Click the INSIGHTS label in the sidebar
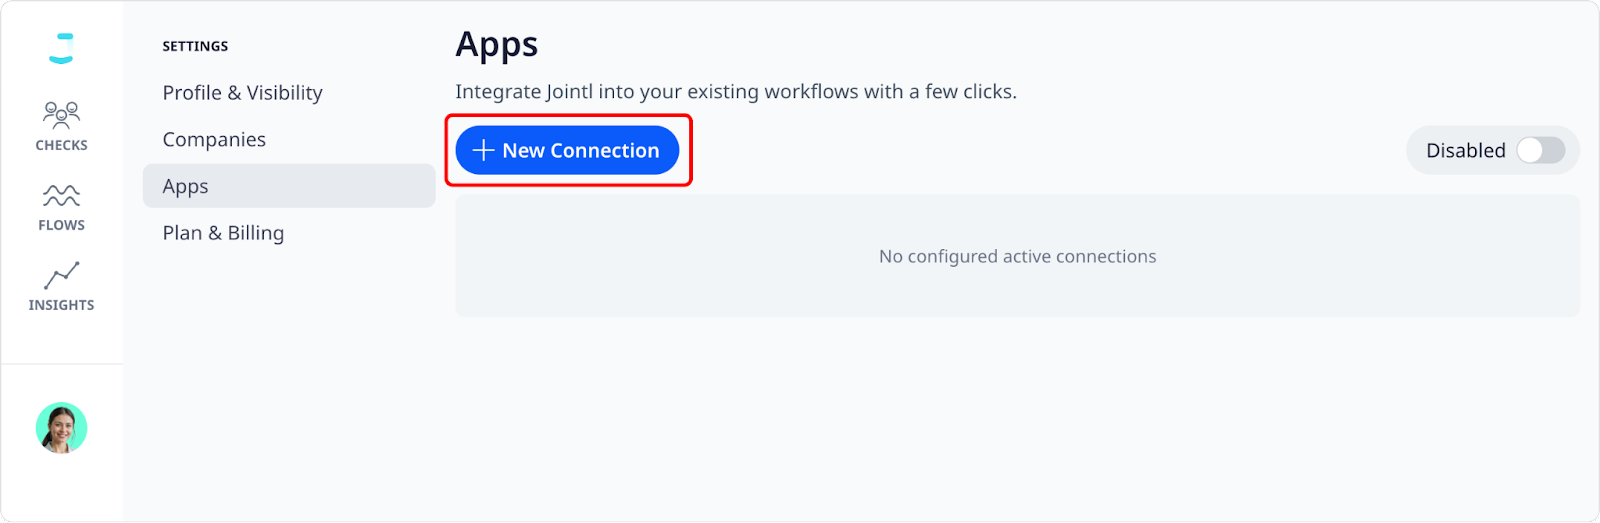This screenshot has height=523, width=1600. (61, 305)
